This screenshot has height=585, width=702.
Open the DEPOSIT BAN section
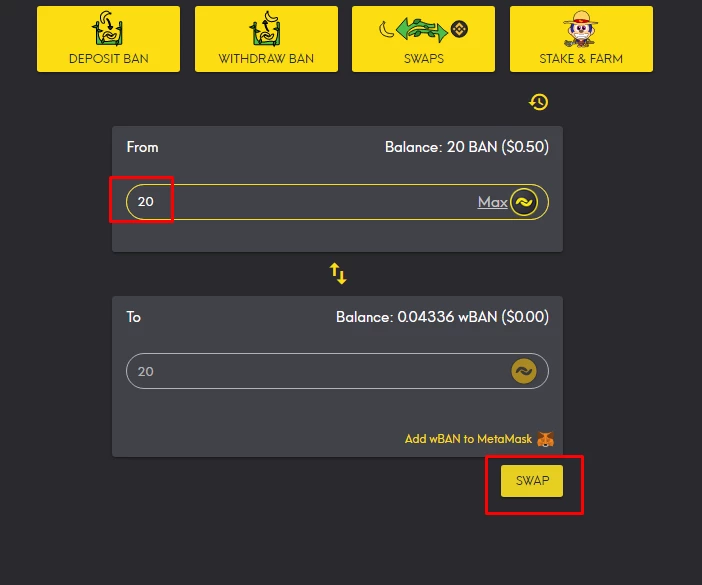click(108, 39)
